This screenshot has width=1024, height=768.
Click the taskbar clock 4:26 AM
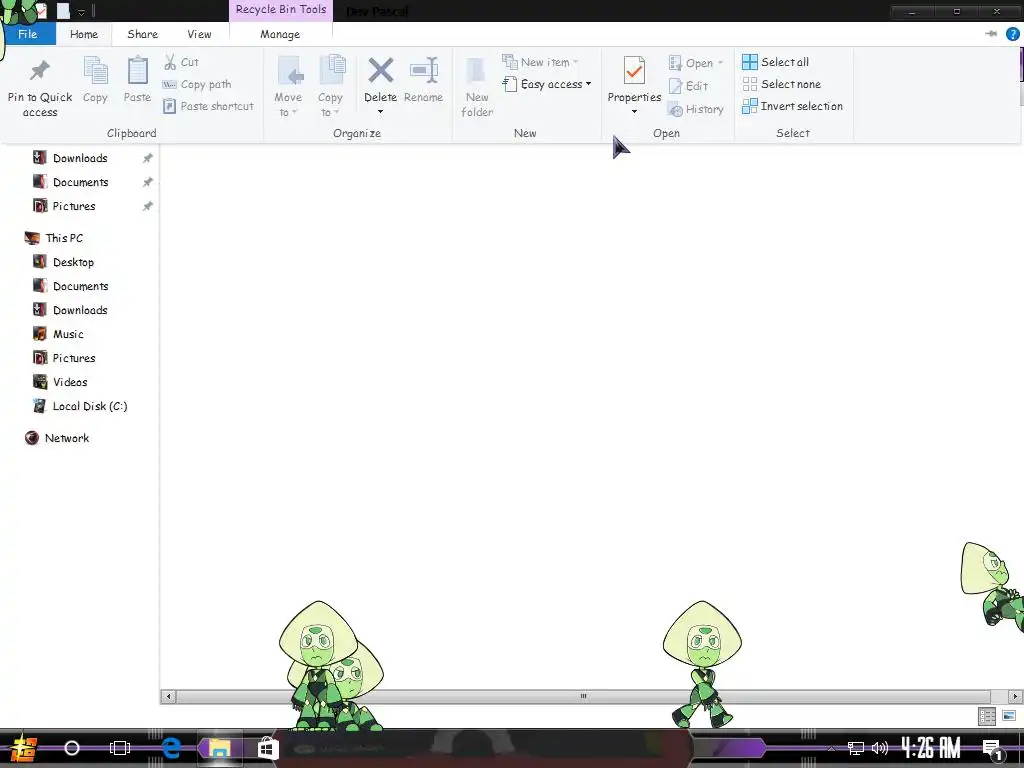click(x=931, y=748)
